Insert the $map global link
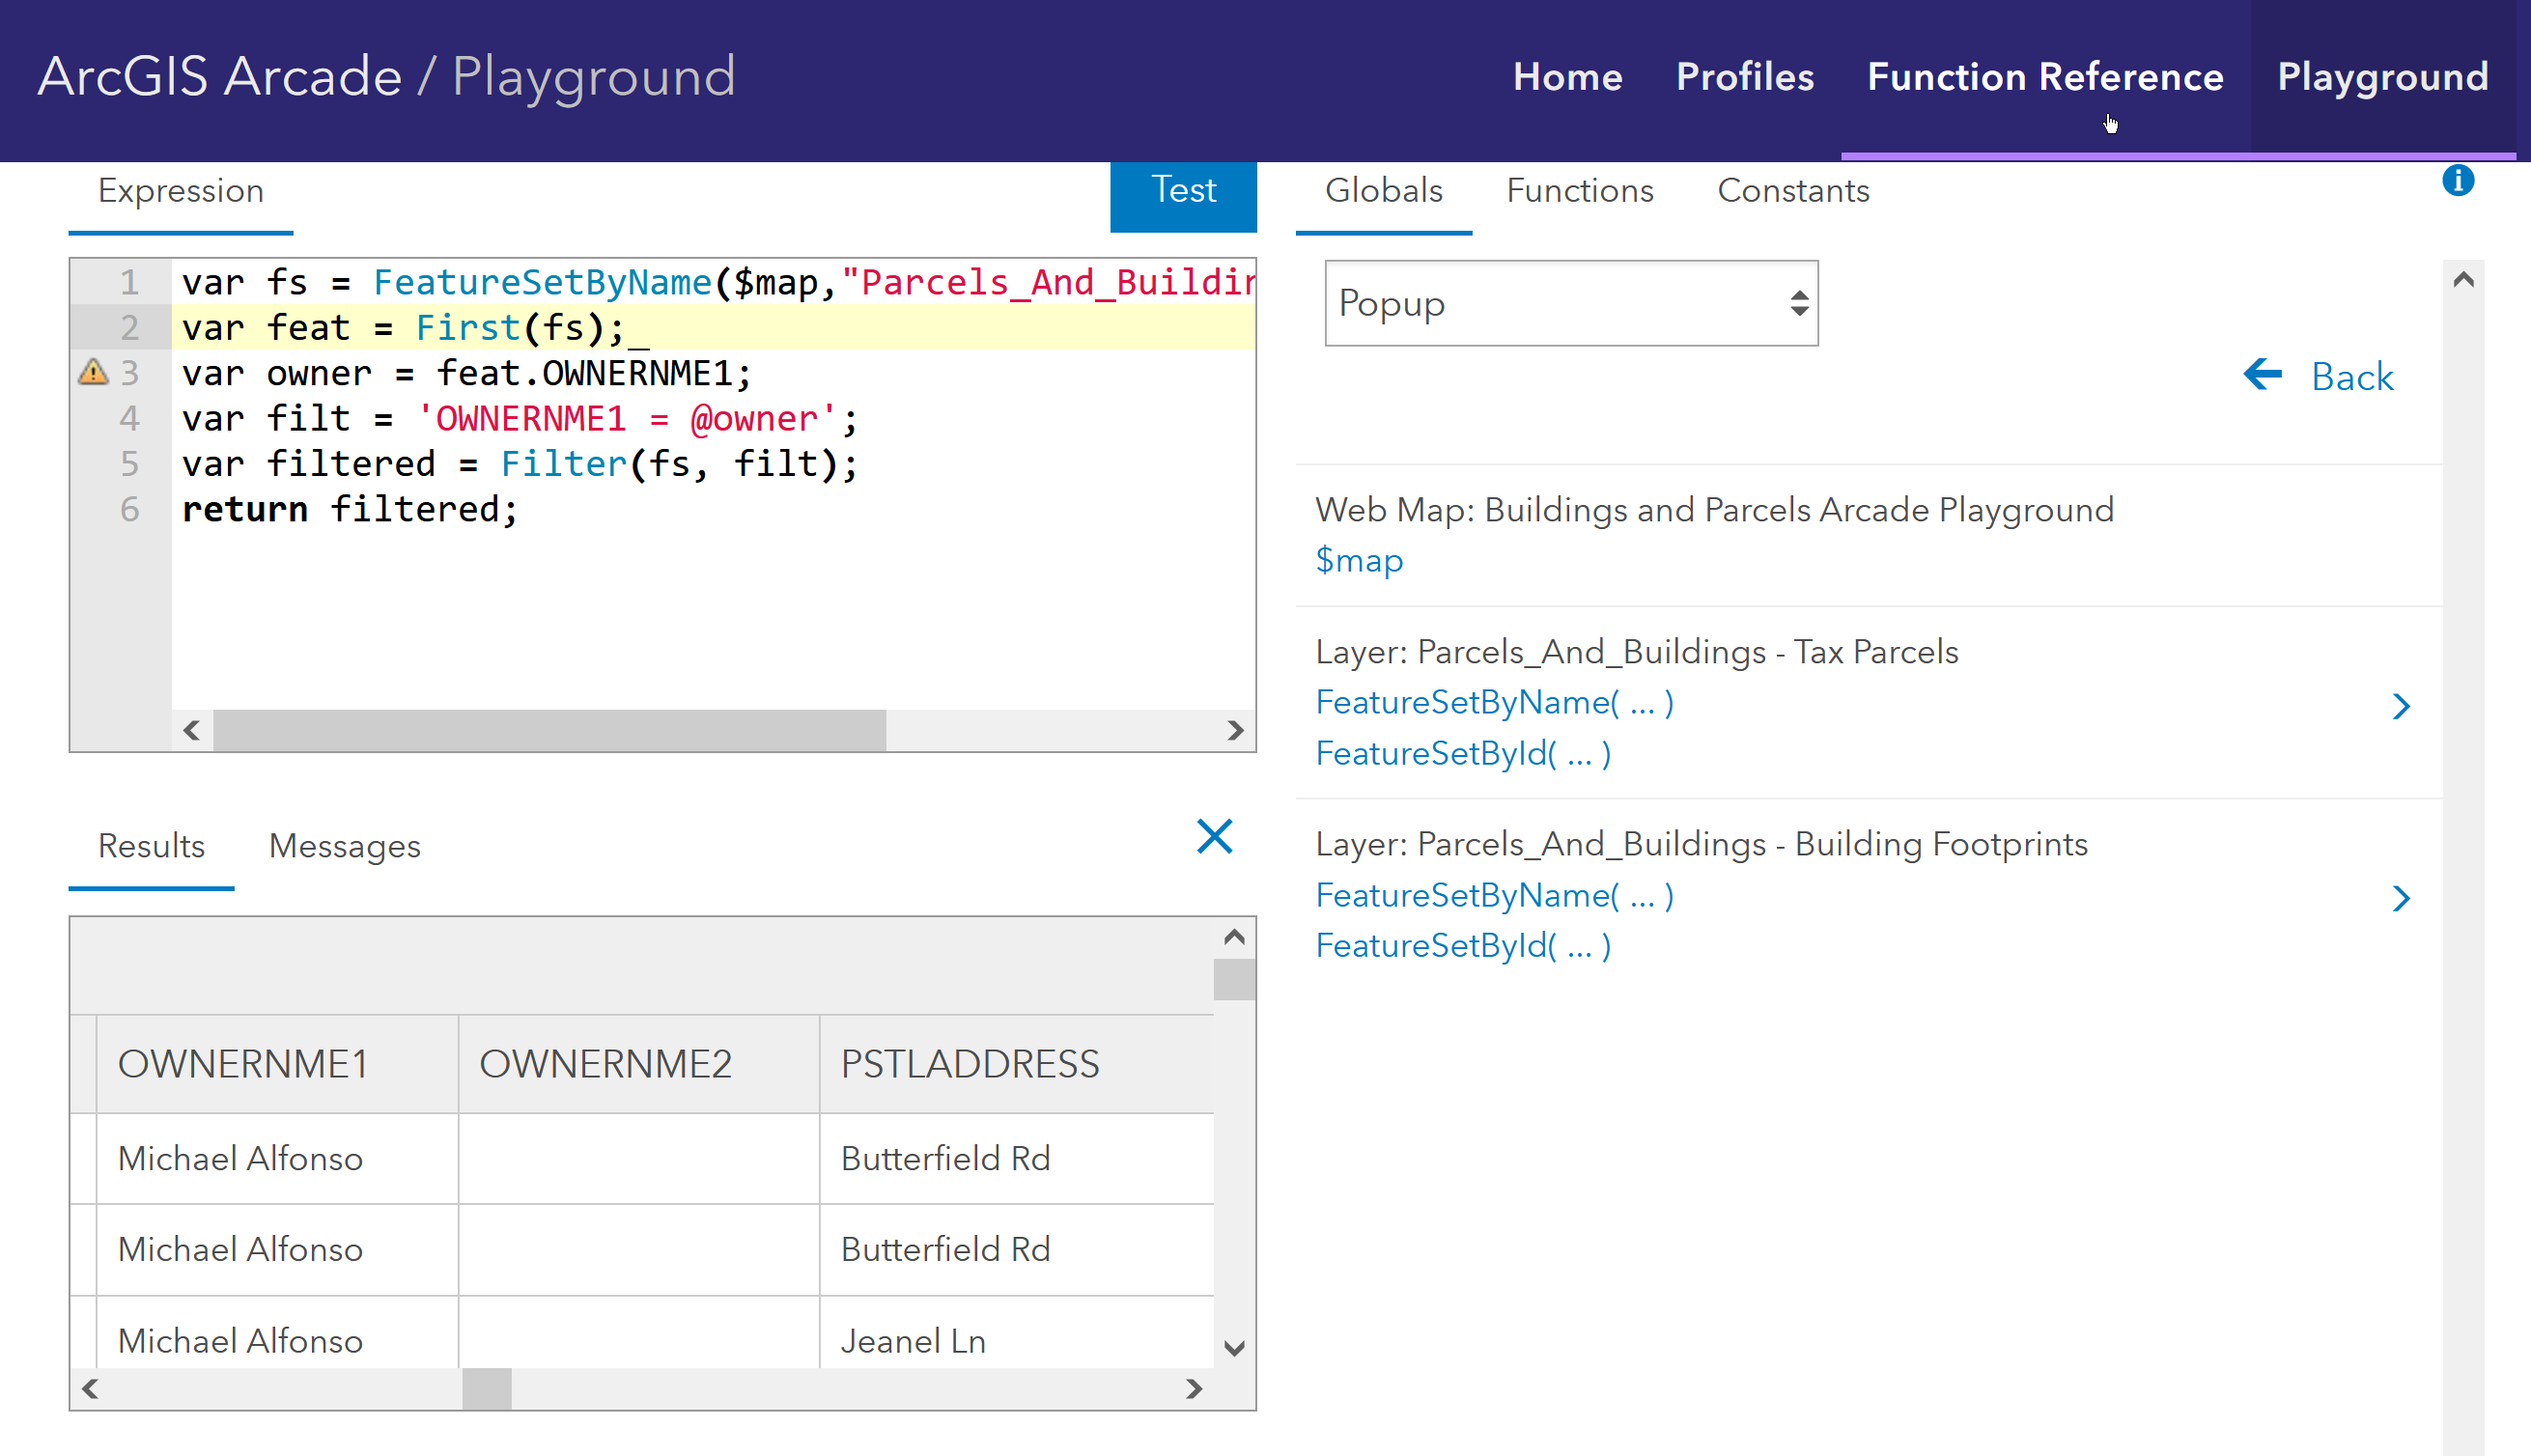The height and width of the screenshot is (1456, 2531). pyautogui.click(x=1358, y=561)
